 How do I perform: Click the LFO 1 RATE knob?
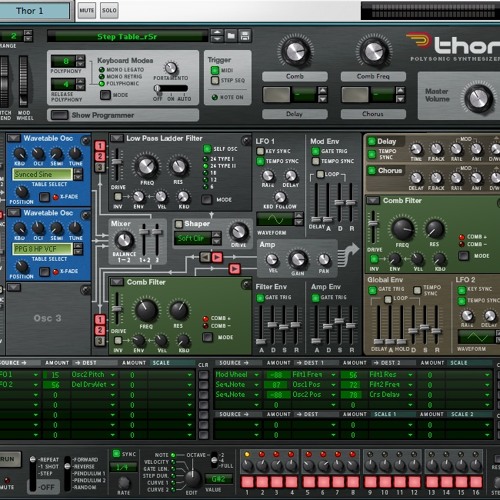coord(268,175)
